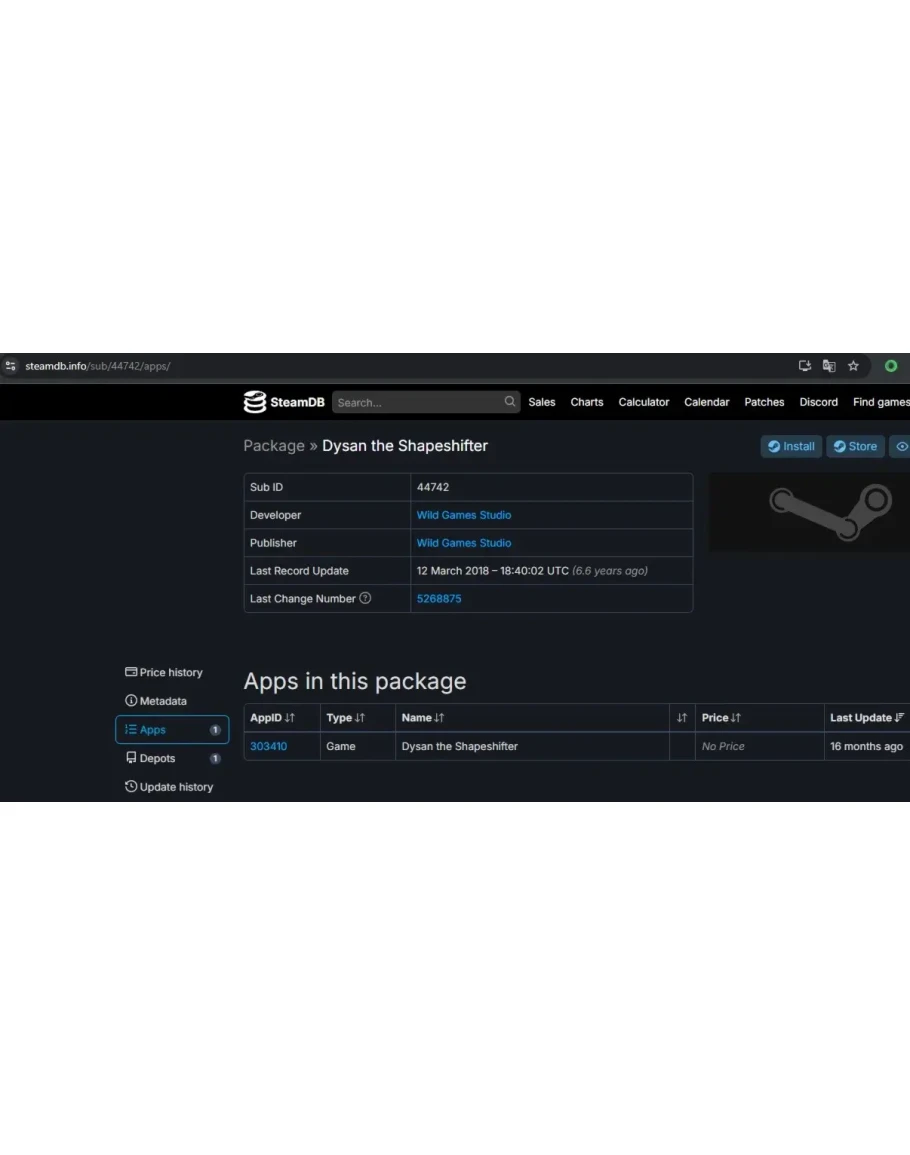
Task: Sort the table by Last Update column
Action: (x=866, y=718)
